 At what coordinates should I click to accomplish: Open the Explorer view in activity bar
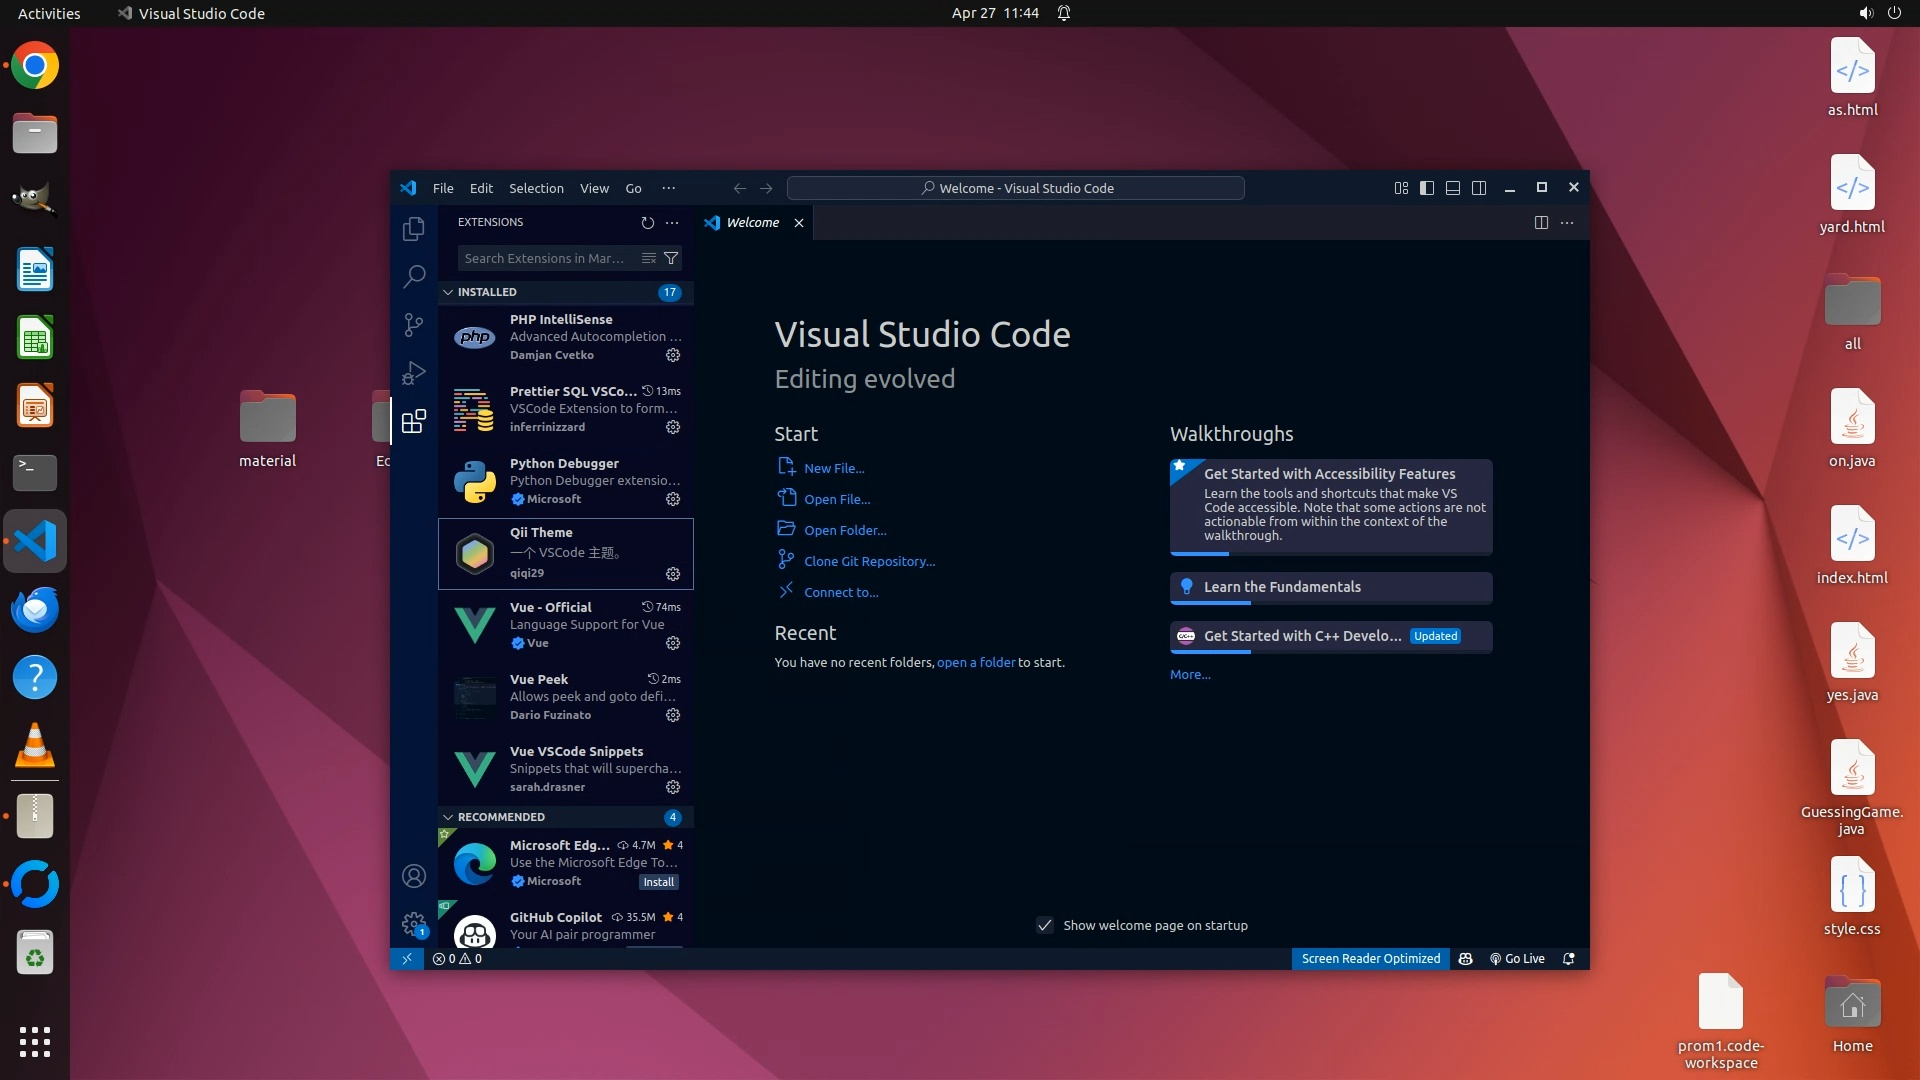click(x=413, y=229)
